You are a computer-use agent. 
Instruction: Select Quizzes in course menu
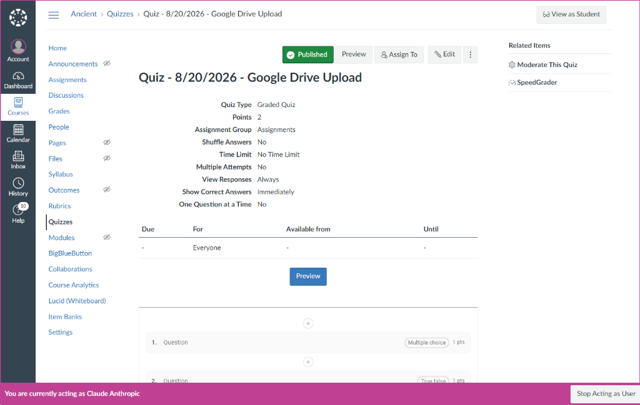60,222
